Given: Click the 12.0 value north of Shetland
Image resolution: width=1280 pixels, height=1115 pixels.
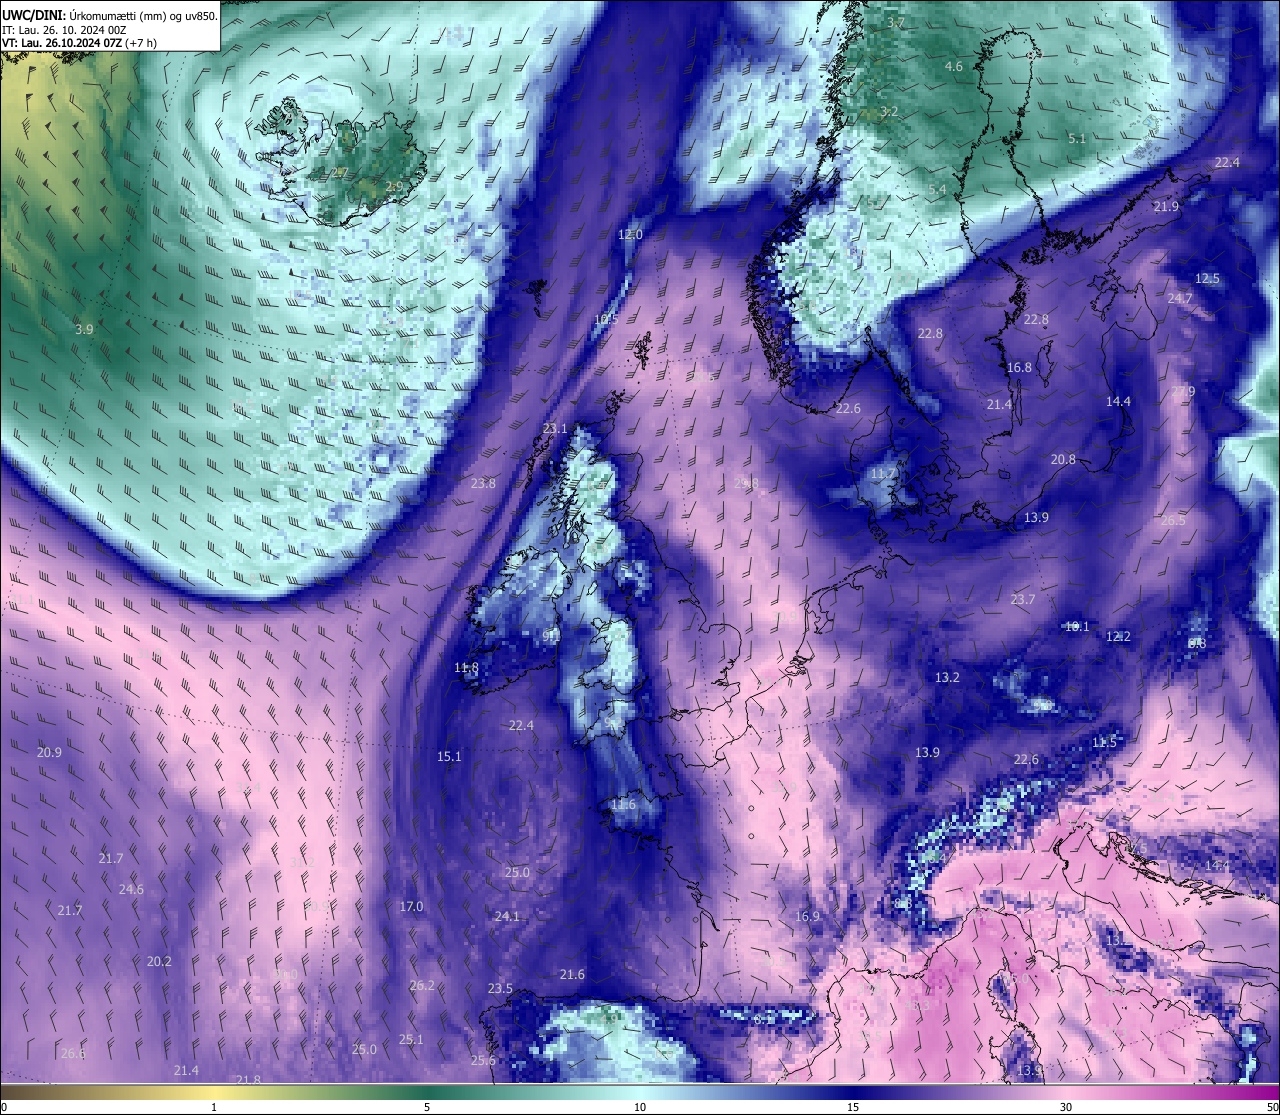Looking at the screenshot, I should pyautogui.click(x=630, y=234).
